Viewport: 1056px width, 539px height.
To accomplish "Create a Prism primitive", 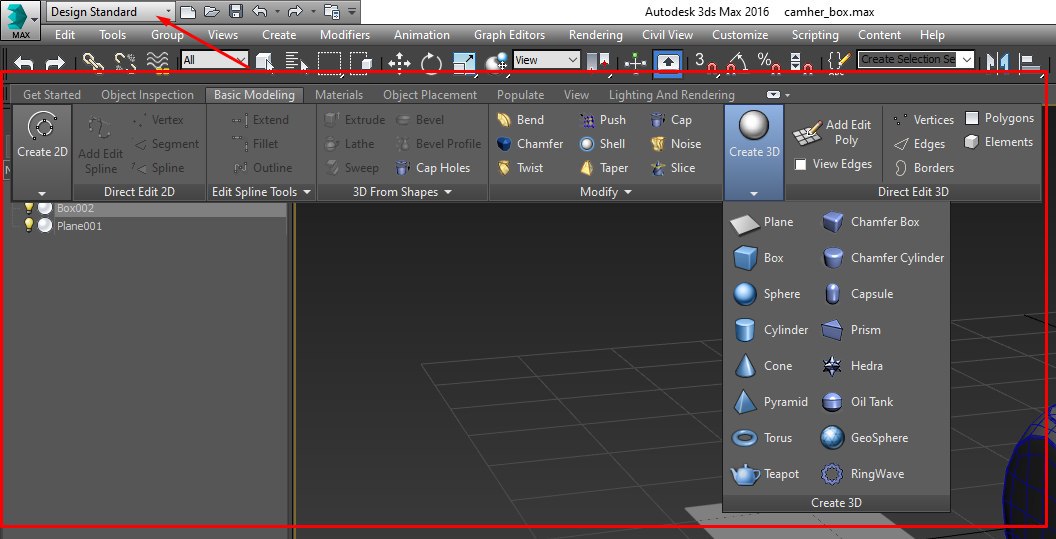I will pyautogui.click(x=851, y=330).
